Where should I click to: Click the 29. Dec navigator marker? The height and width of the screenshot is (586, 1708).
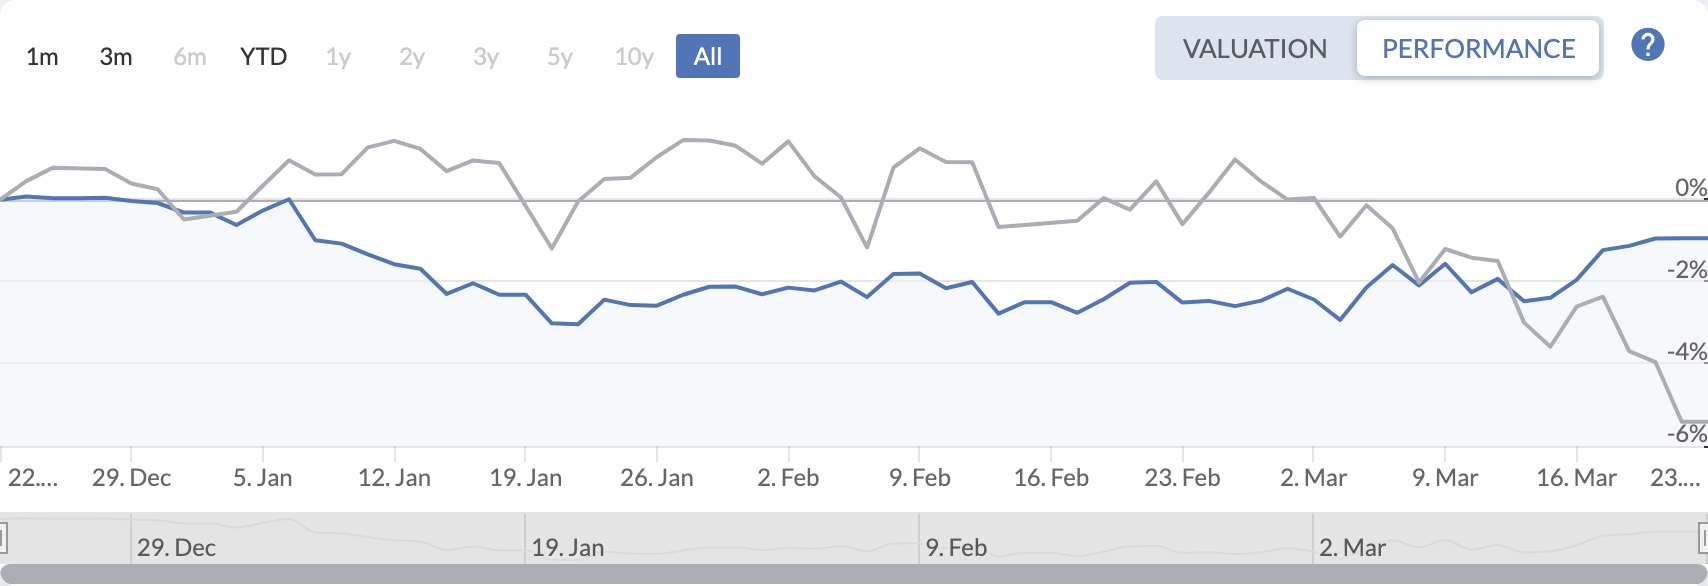(176, 548)
